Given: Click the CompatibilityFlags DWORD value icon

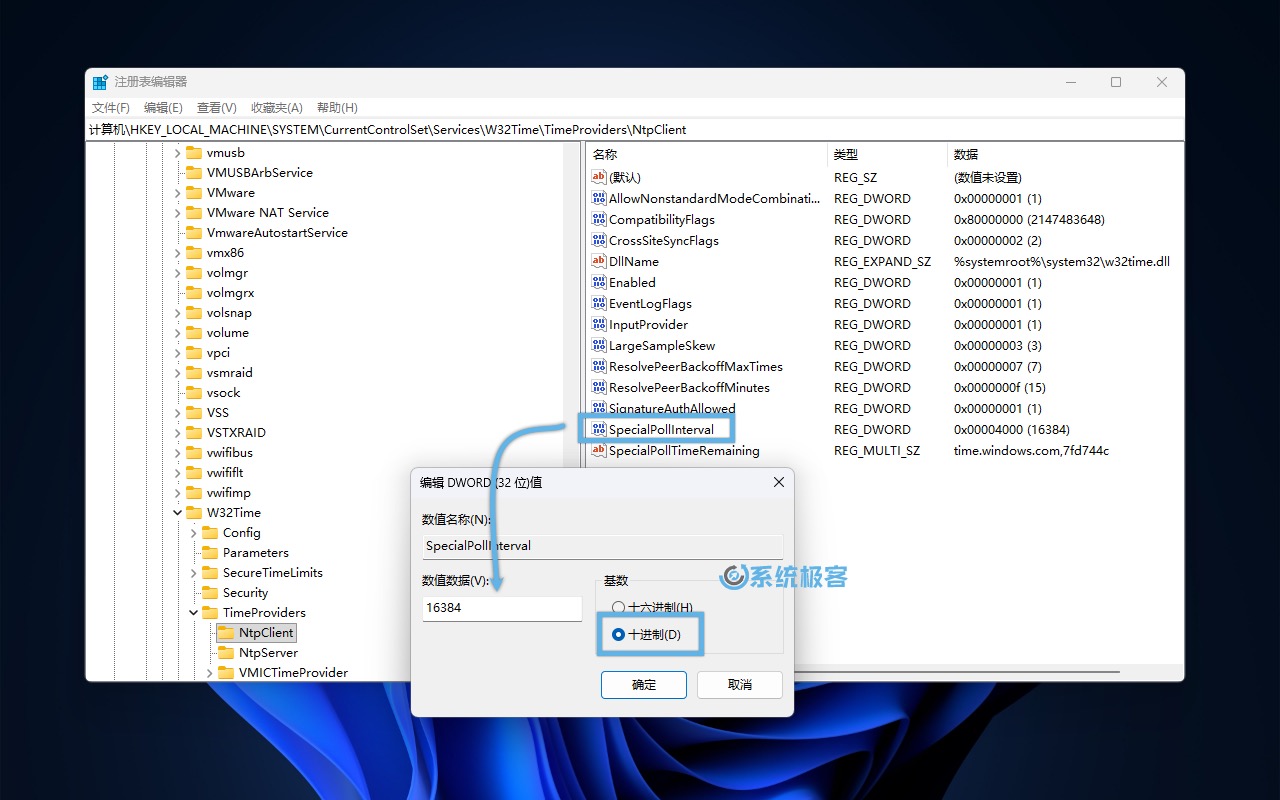Looking at the screenshot, I should coord(599,219).
